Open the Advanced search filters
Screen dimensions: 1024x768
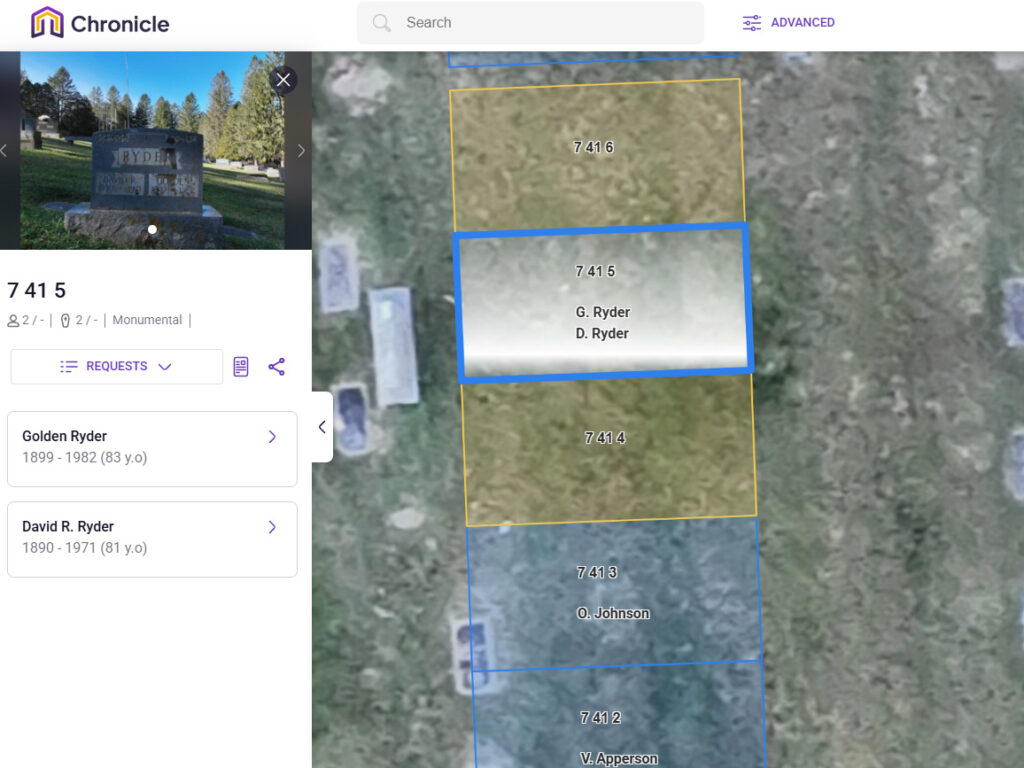(789, 22)
